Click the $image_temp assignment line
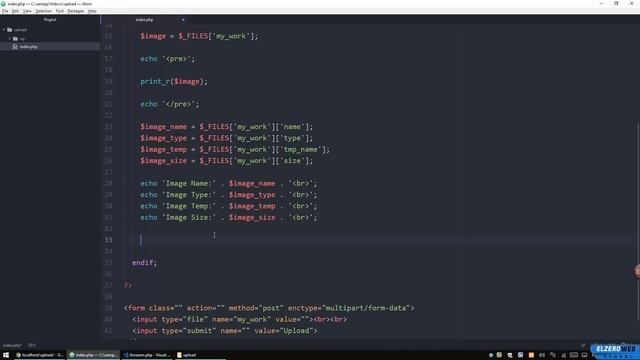 (x=235, y=149)
